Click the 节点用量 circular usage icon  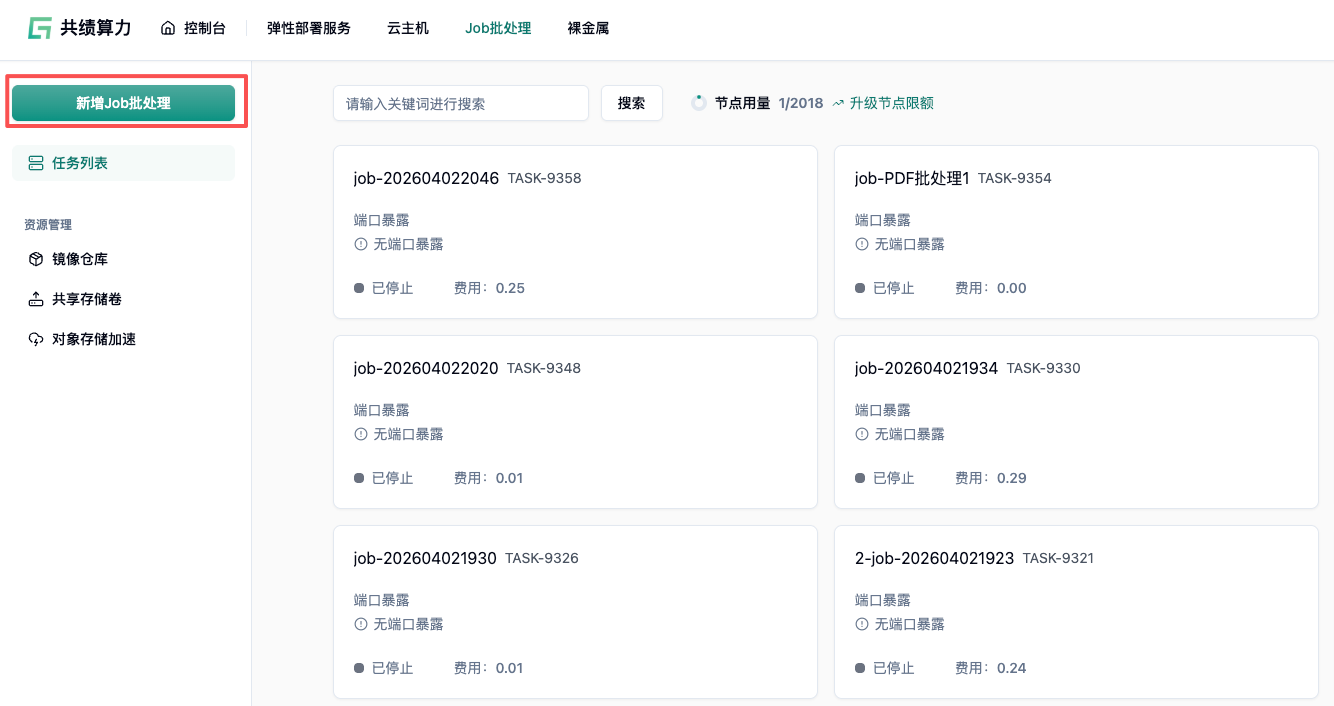click(x=699, y=103)
